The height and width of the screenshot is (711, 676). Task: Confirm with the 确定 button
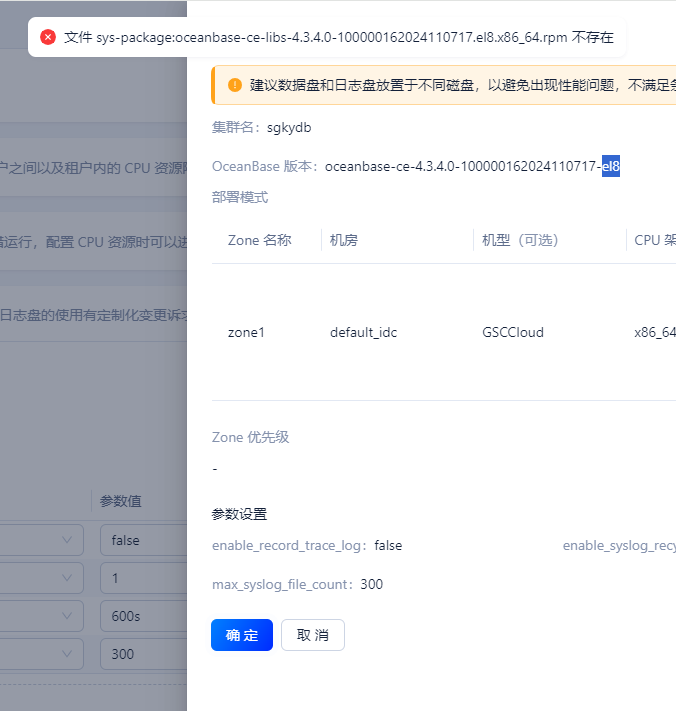click(x=242, y=635)
